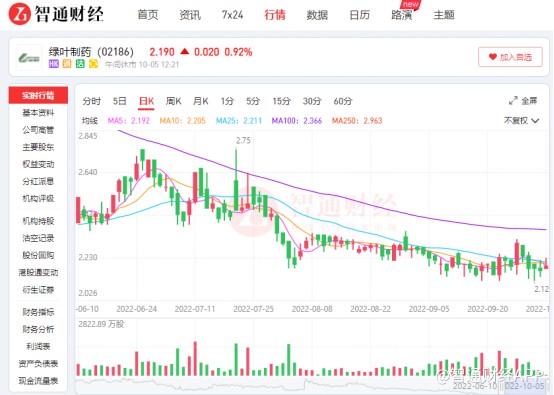Click the 2822.89 万股 volume label
Screen dimensions: 554x395
tap(101, 324)
